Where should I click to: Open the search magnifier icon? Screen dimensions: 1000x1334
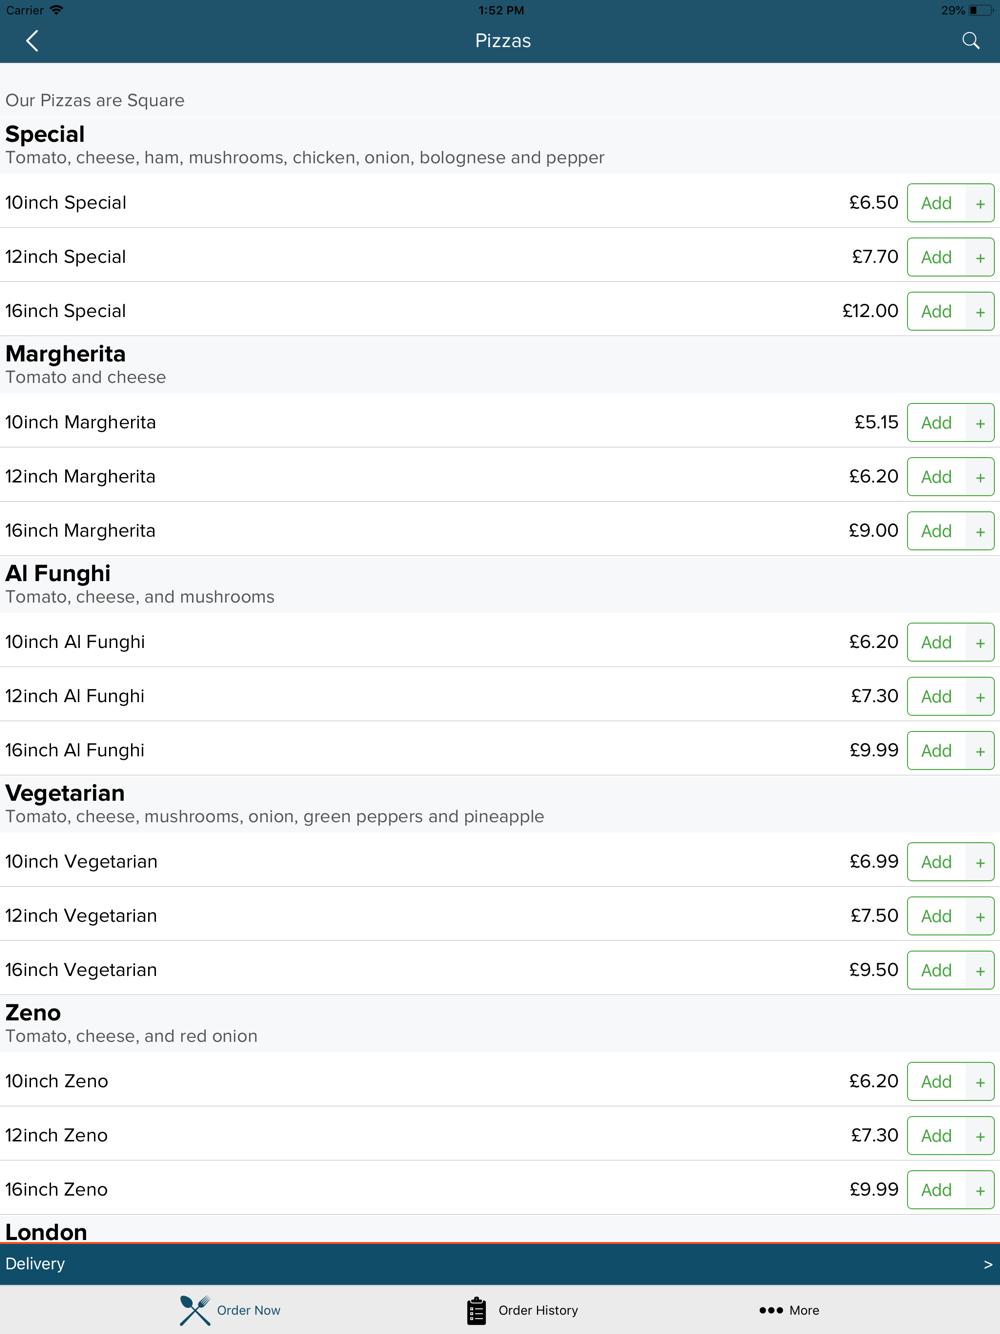click(970, 40)
